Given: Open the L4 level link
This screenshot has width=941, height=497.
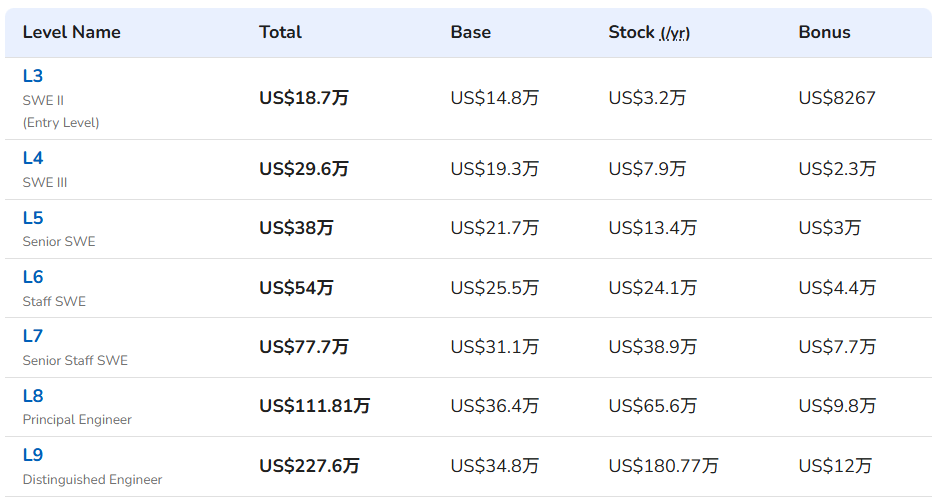Looking at the screenshot, I should 33,158.
